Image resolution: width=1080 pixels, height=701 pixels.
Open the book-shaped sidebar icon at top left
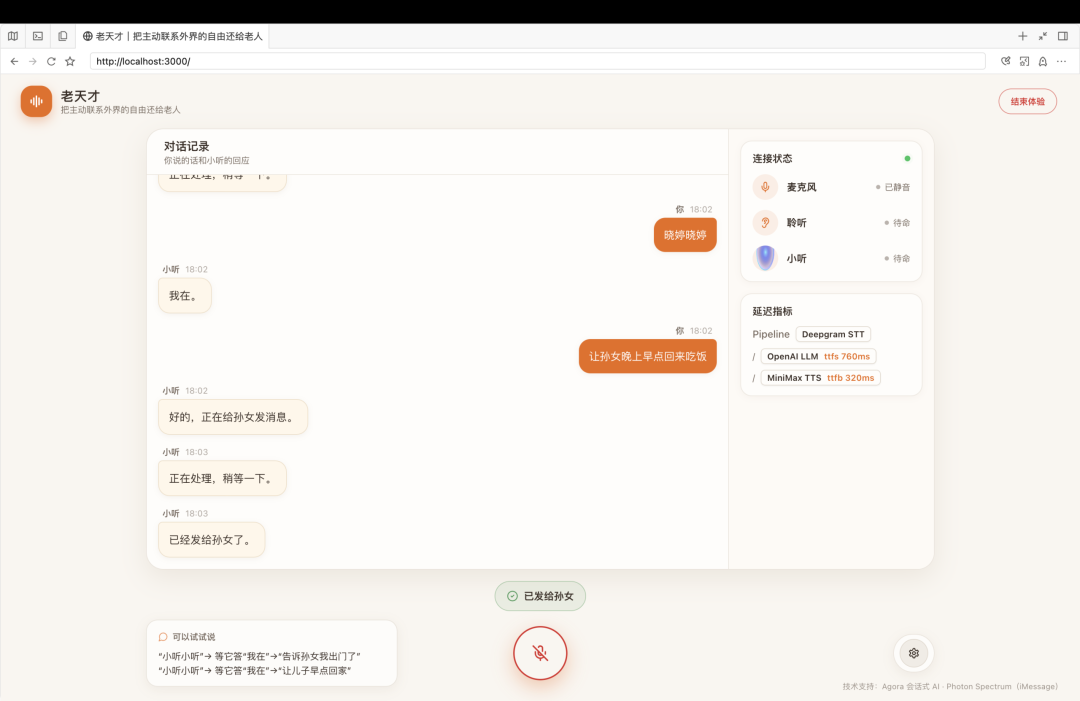(x=13, y=36)
